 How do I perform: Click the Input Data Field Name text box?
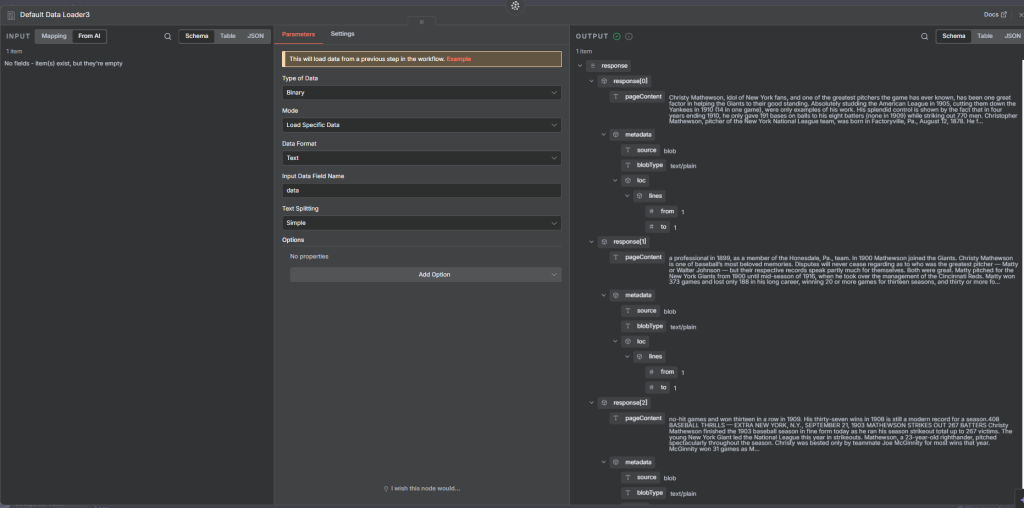point(421,190)
